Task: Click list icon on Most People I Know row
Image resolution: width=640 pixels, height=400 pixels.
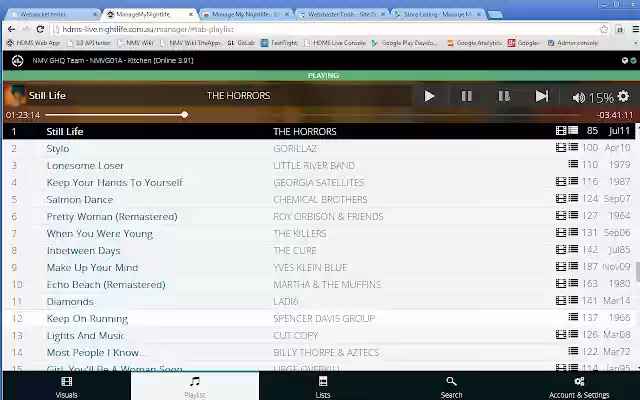Action: [x=573, y=351]
